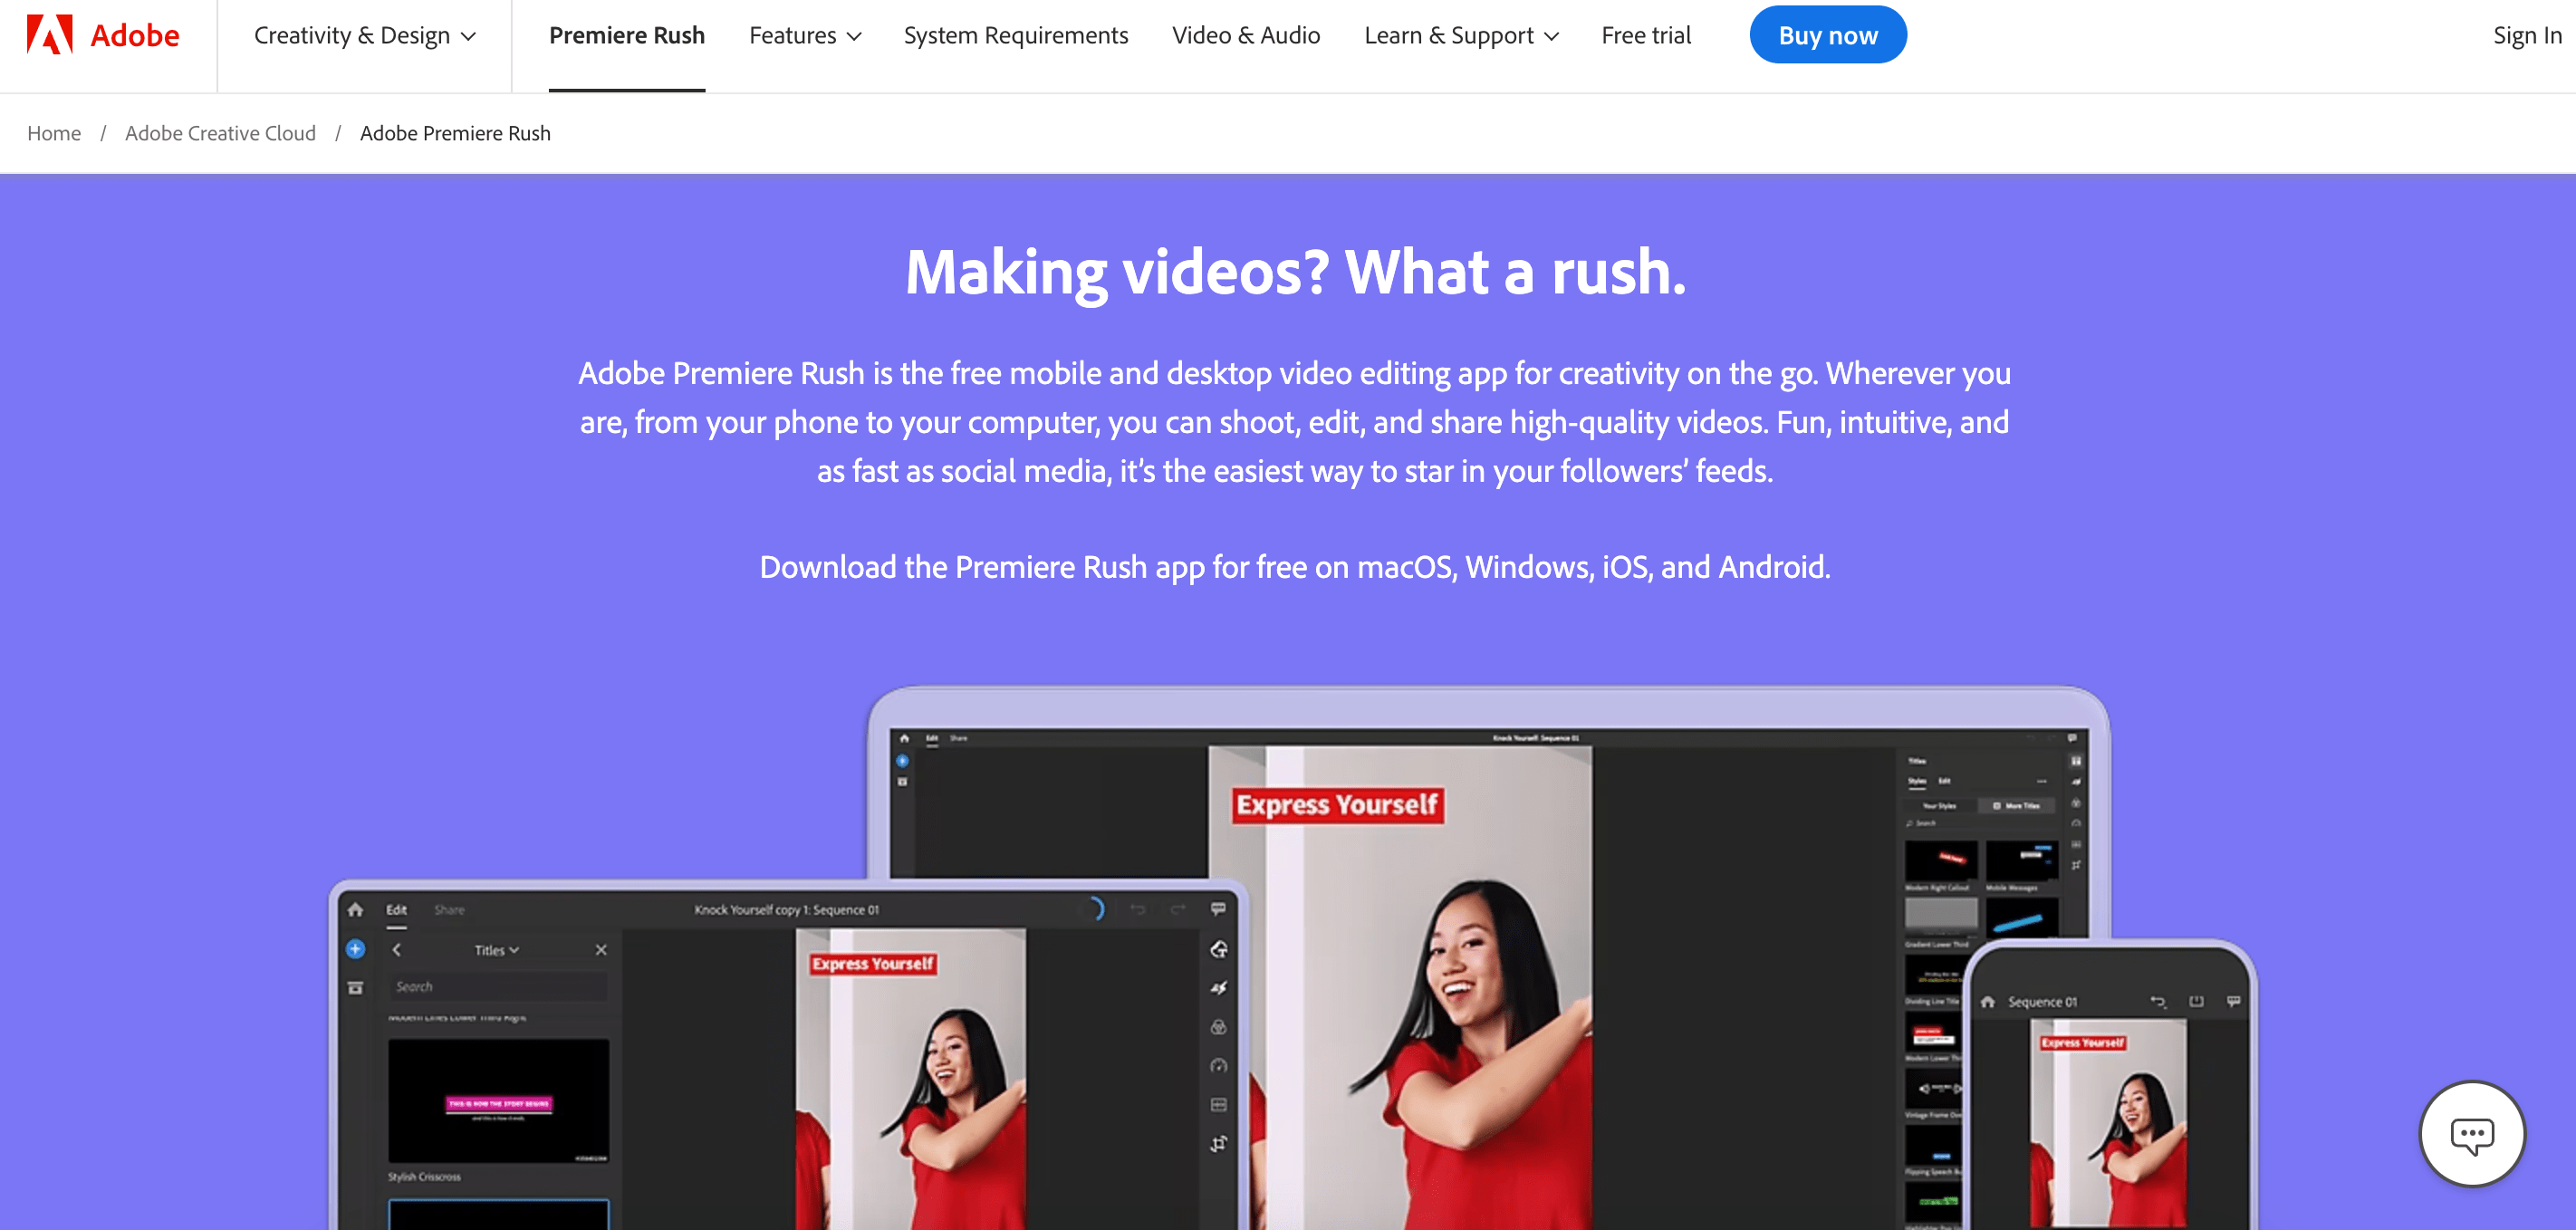
Task: Open Color circles icon on tablet rail
Action: point(1219,1027)
